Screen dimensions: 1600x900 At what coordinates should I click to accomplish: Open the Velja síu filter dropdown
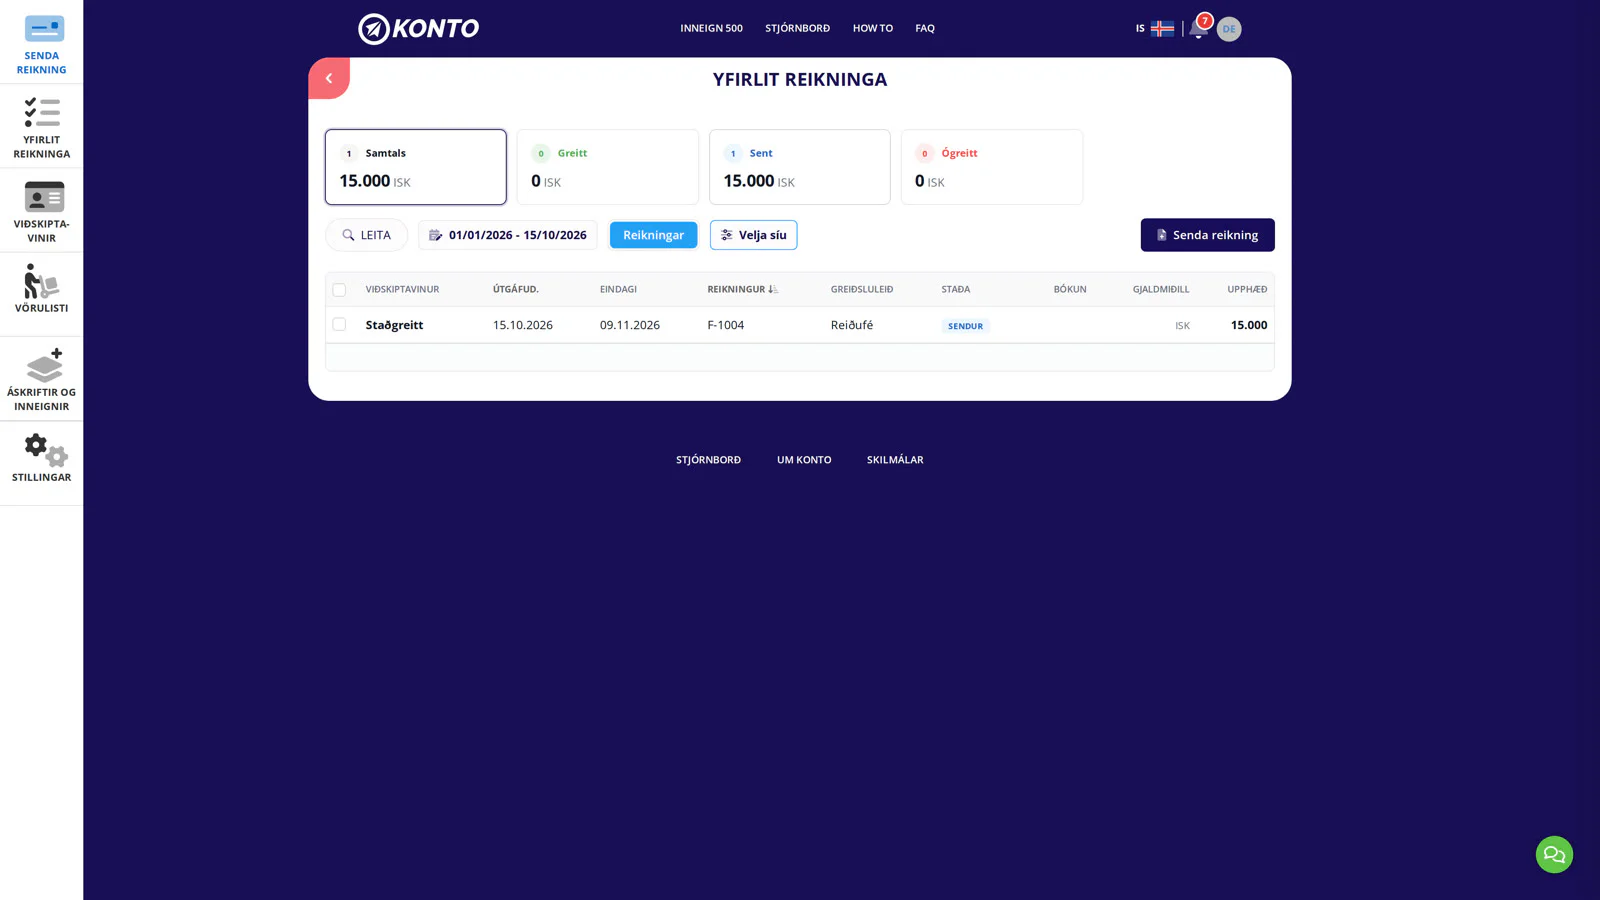point(753,235)
